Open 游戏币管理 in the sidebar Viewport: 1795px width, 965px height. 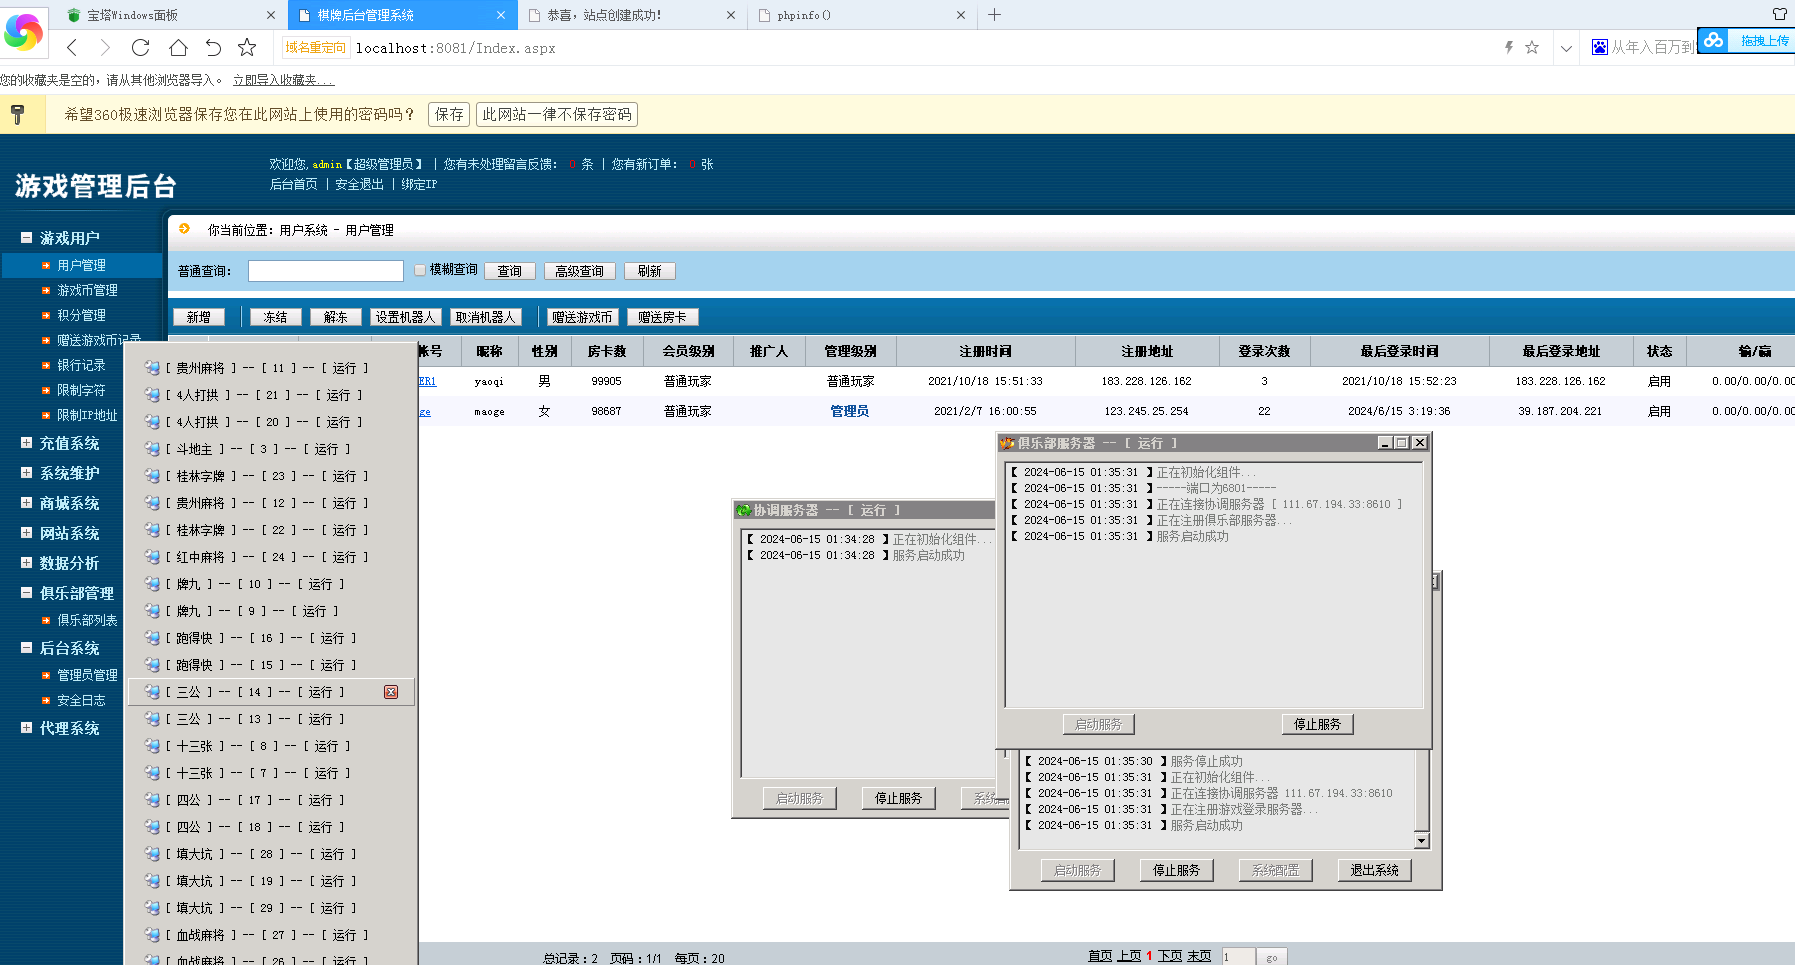pyautogui.click(x=87, y=290)
